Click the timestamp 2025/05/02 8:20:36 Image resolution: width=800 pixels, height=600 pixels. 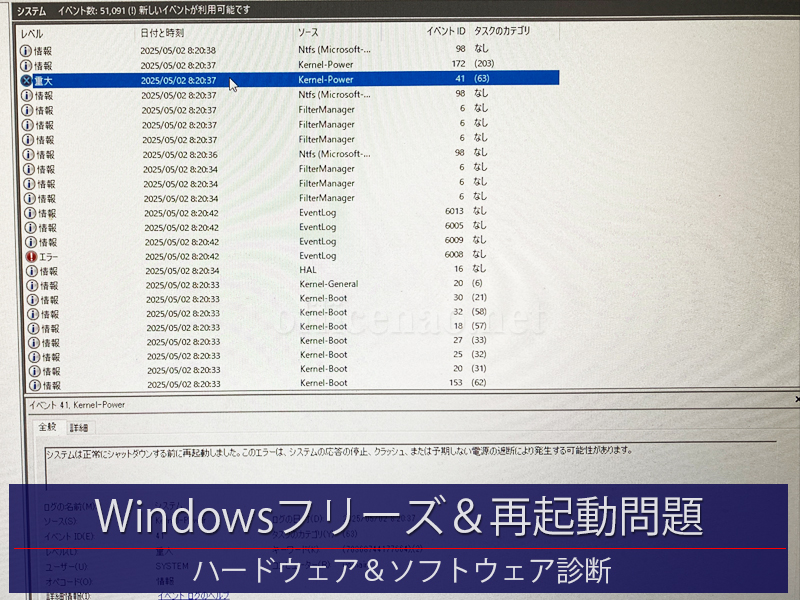[x=180, y=155]
